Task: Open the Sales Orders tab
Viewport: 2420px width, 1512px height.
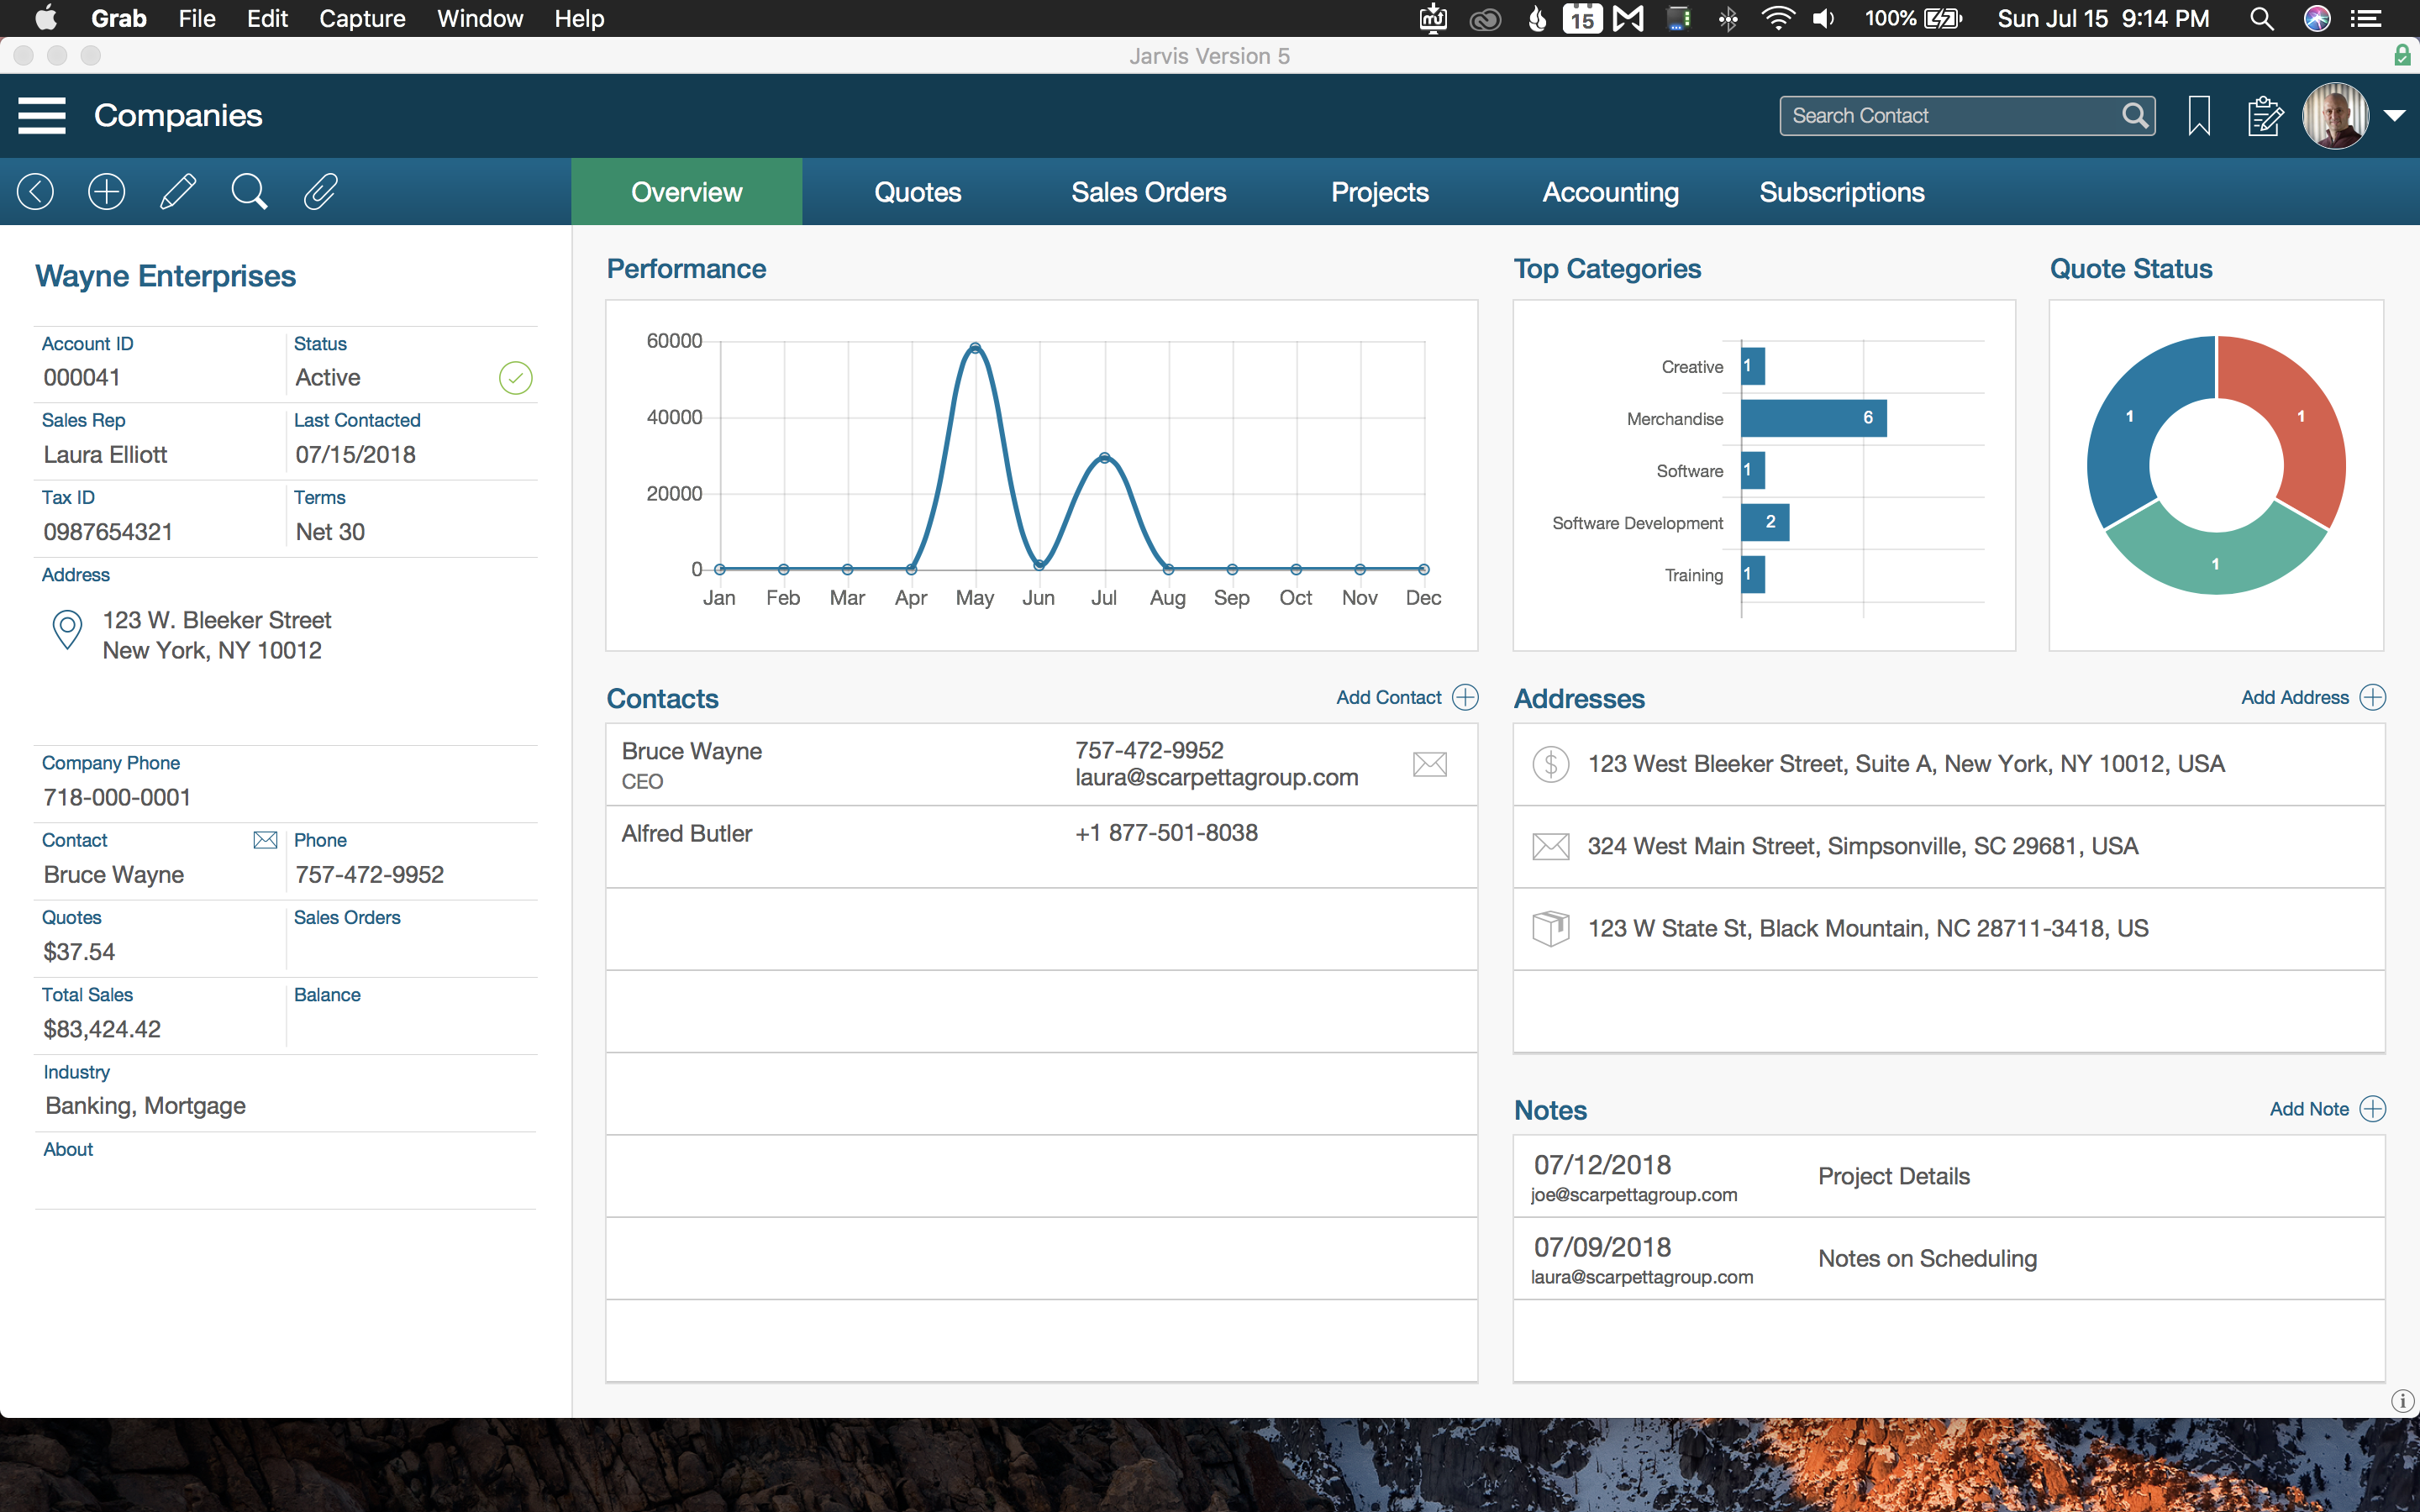Action: click(1149, 192)
